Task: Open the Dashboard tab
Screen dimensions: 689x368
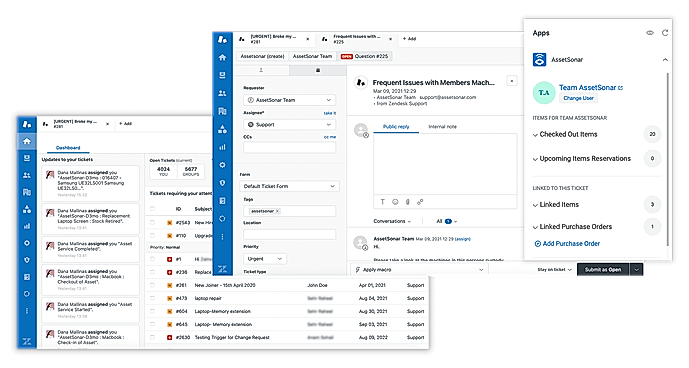Action: [68, 148]
